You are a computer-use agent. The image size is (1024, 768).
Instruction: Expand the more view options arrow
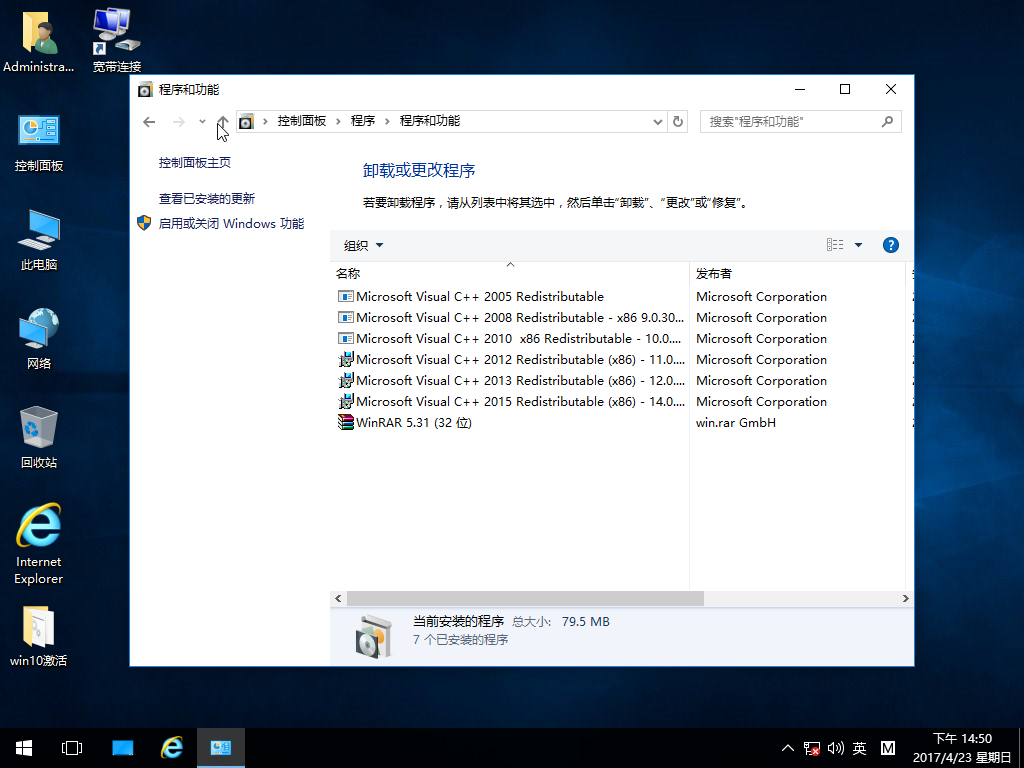pos(858,245)
